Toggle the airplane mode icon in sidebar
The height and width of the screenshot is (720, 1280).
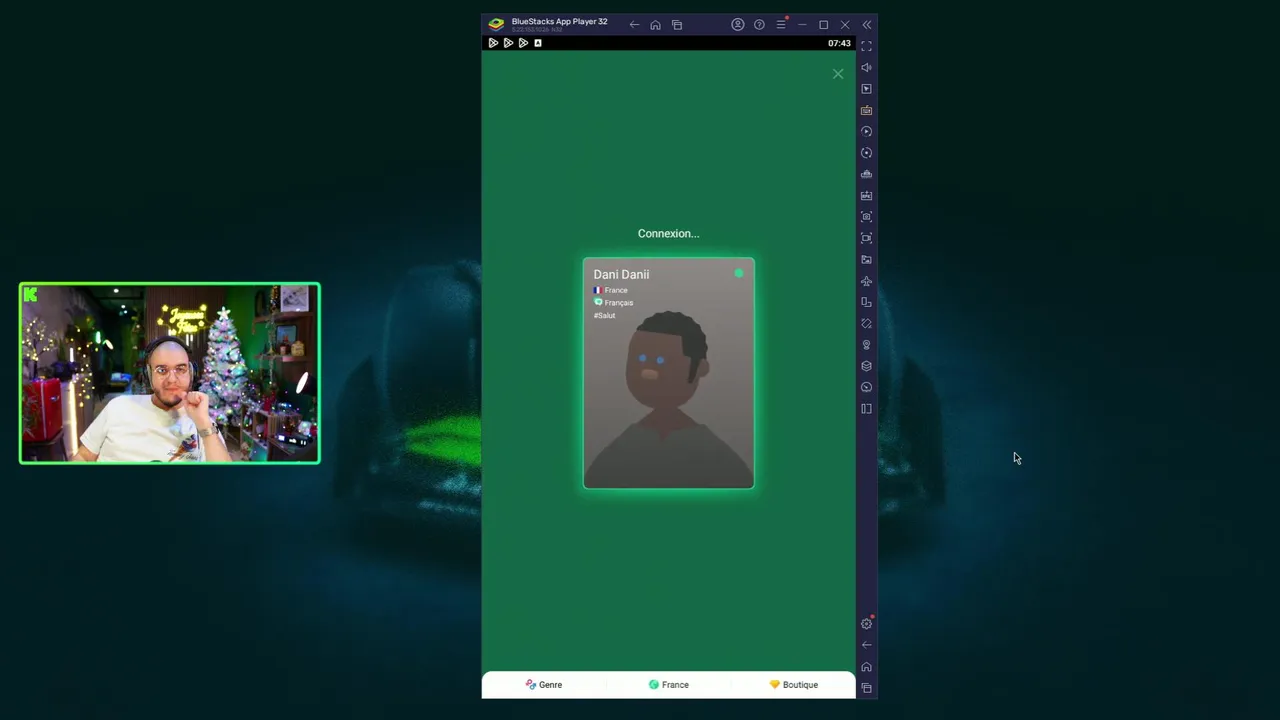[x=867, y=281]
